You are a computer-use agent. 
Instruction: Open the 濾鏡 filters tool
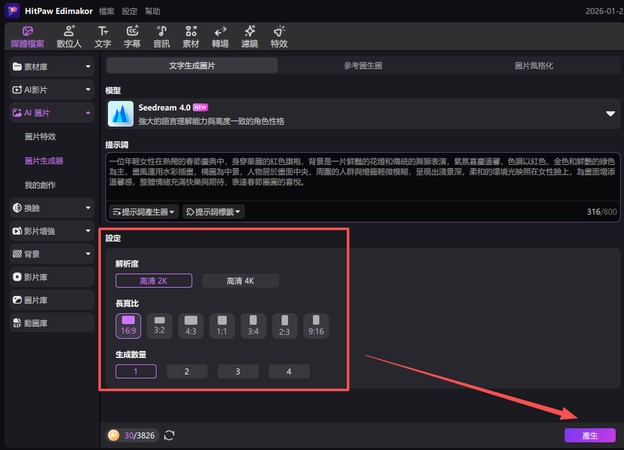pyautogui.click(x=250, y=37)
